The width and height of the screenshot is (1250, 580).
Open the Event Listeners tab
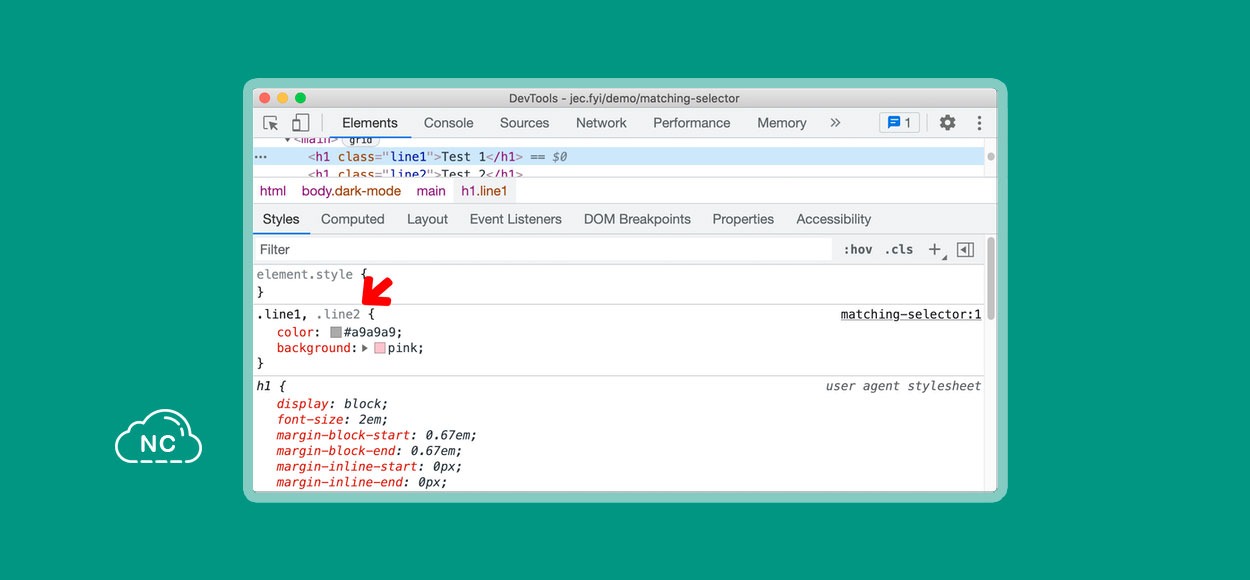tap(516, 219)
